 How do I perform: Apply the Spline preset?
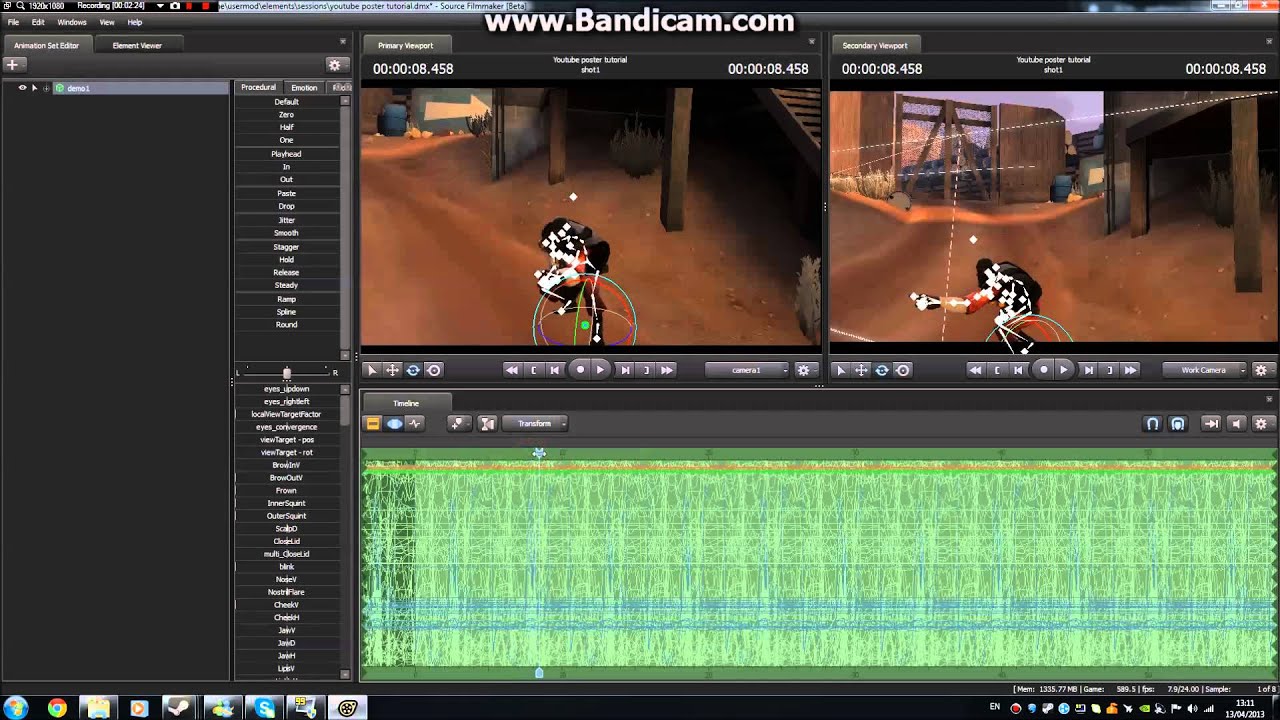pyautogui.click(x=287, y=311)
